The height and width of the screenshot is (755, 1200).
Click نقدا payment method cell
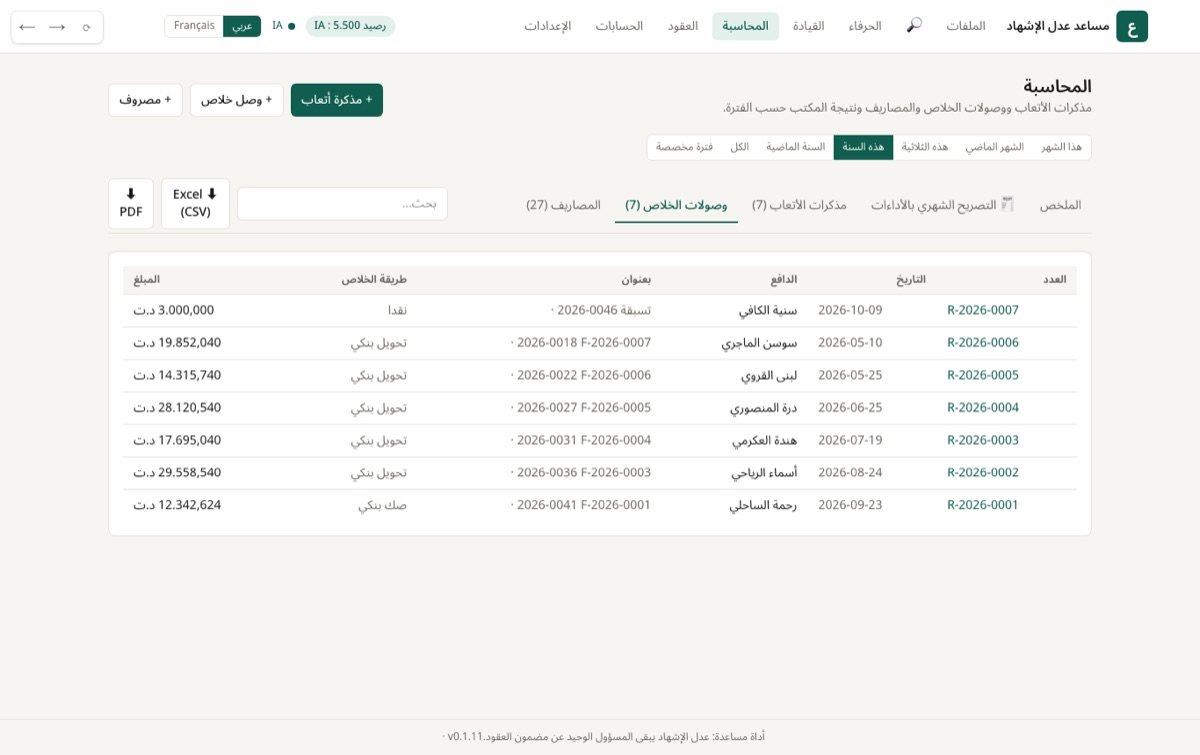[397, 310]
